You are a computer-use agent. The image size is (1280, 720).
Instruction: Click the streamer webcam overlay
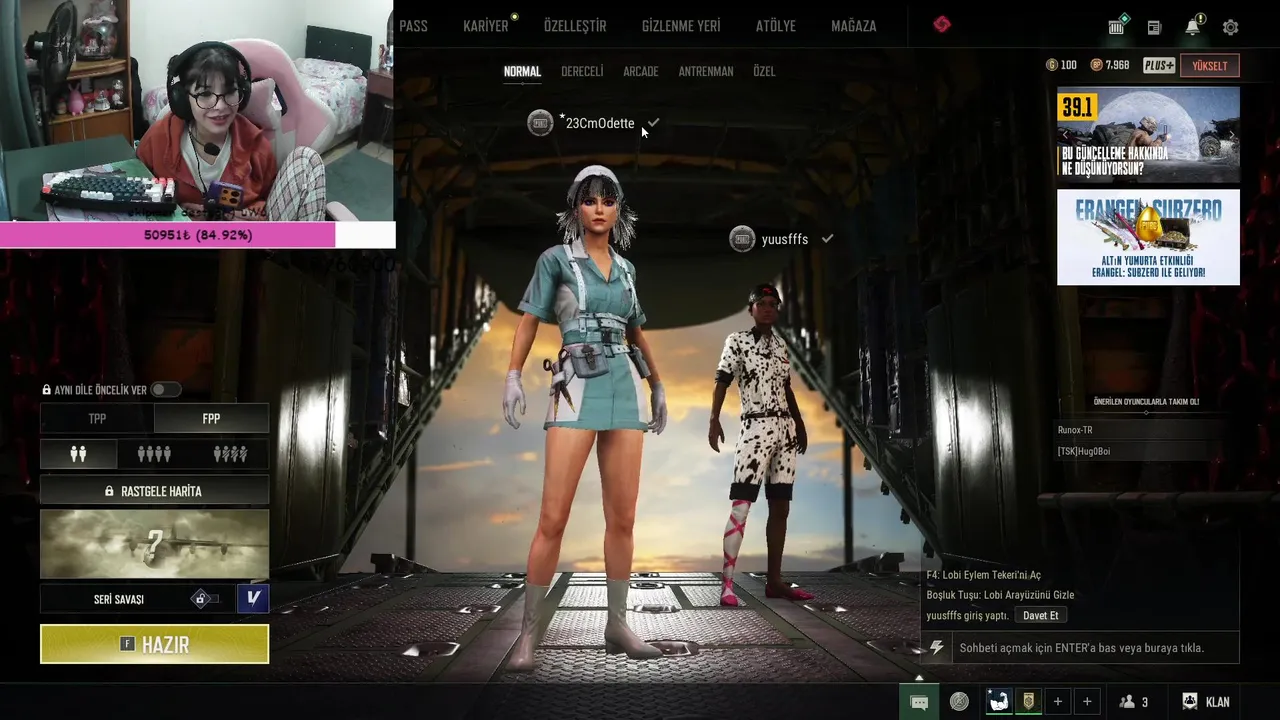(197, 110)
